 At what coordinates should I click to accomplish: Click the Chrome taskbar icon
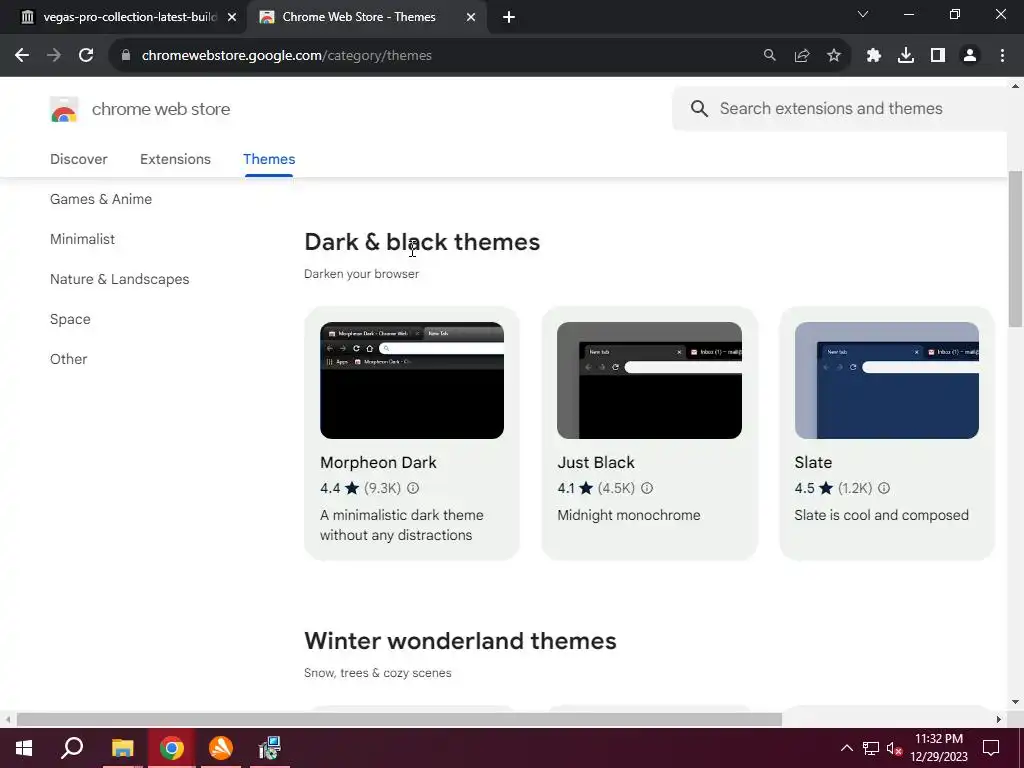tap(172, 748)
